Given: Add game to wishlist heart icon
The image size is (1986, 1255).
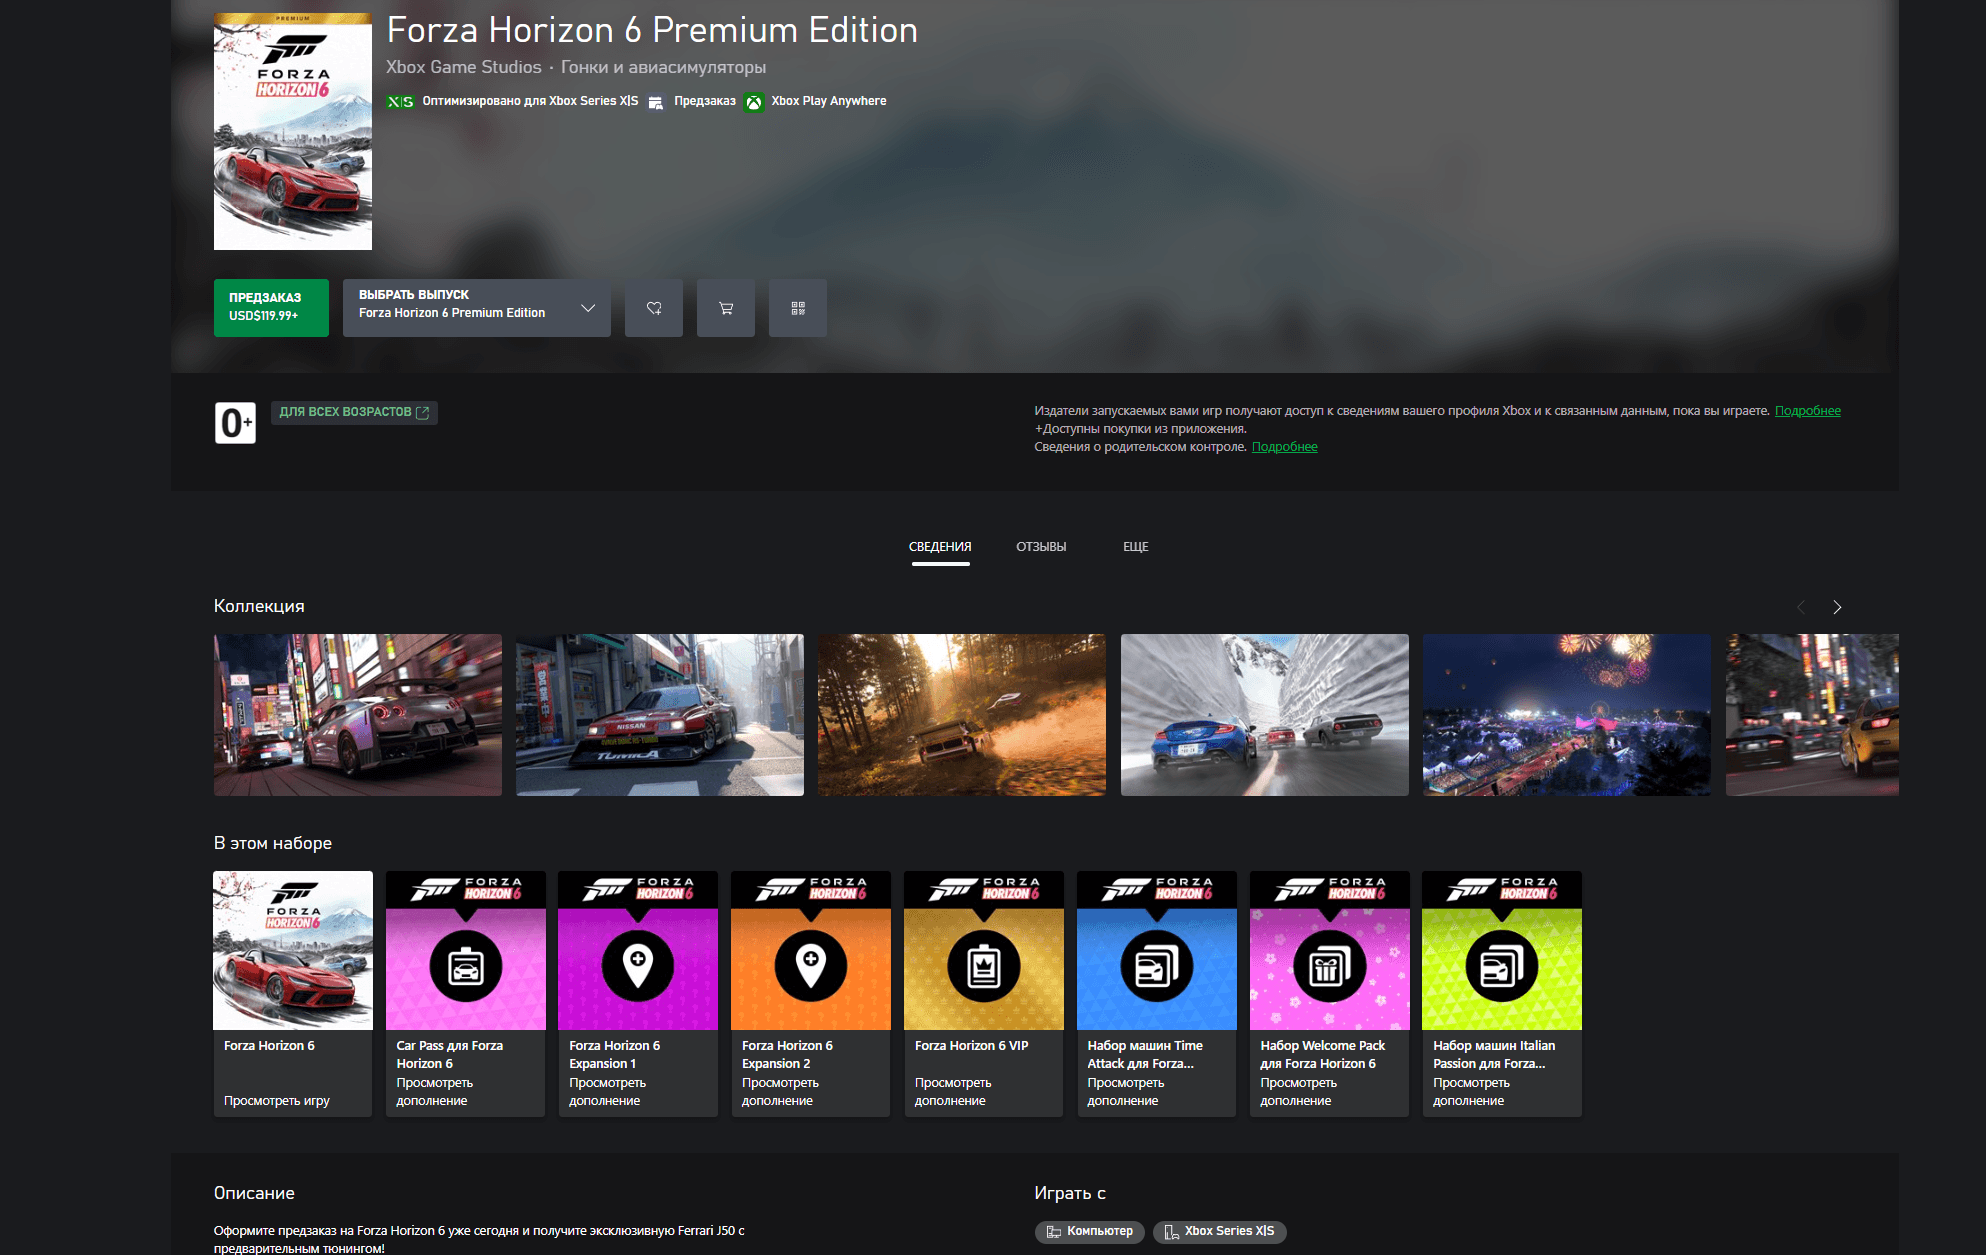Looking at the screenshot, I should tap(654, 308).
